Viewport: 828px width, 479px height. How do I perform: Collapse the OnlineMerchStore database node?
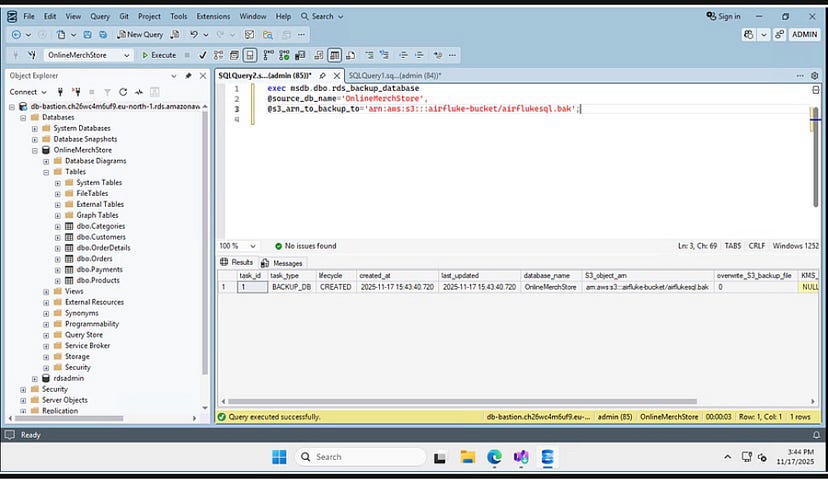pos(35,151)
